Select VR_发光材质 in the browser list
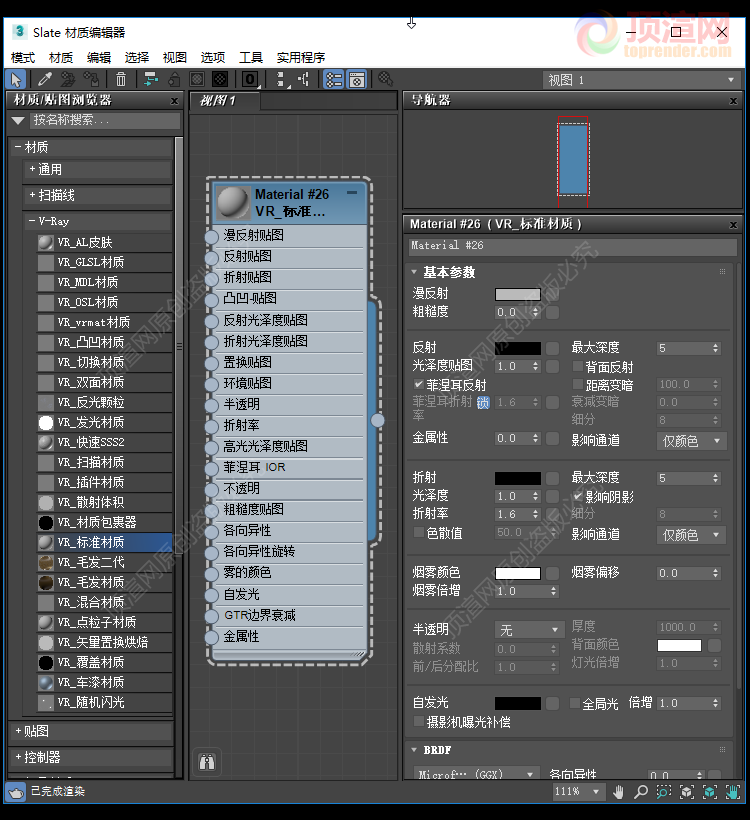 (105, 422)
